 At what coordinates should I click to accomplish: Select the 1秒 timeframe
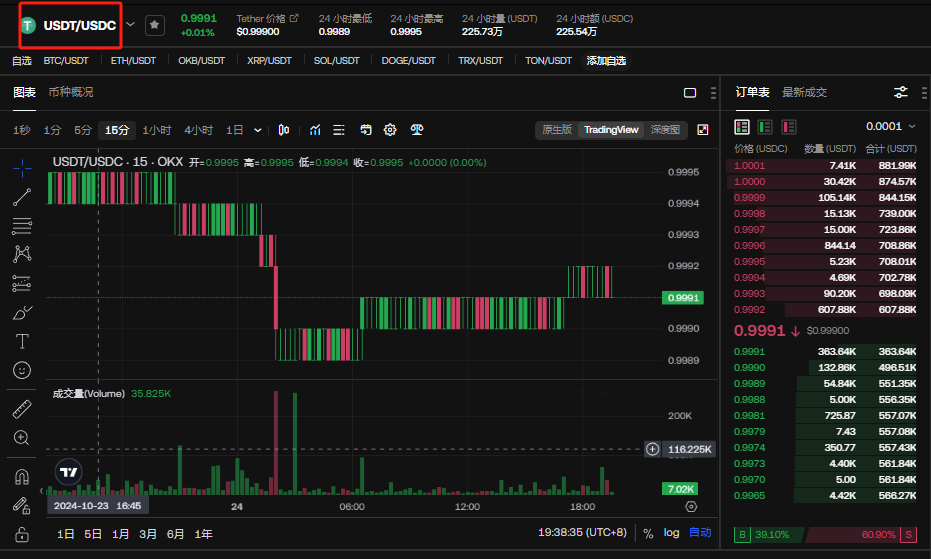click(21, 130)
